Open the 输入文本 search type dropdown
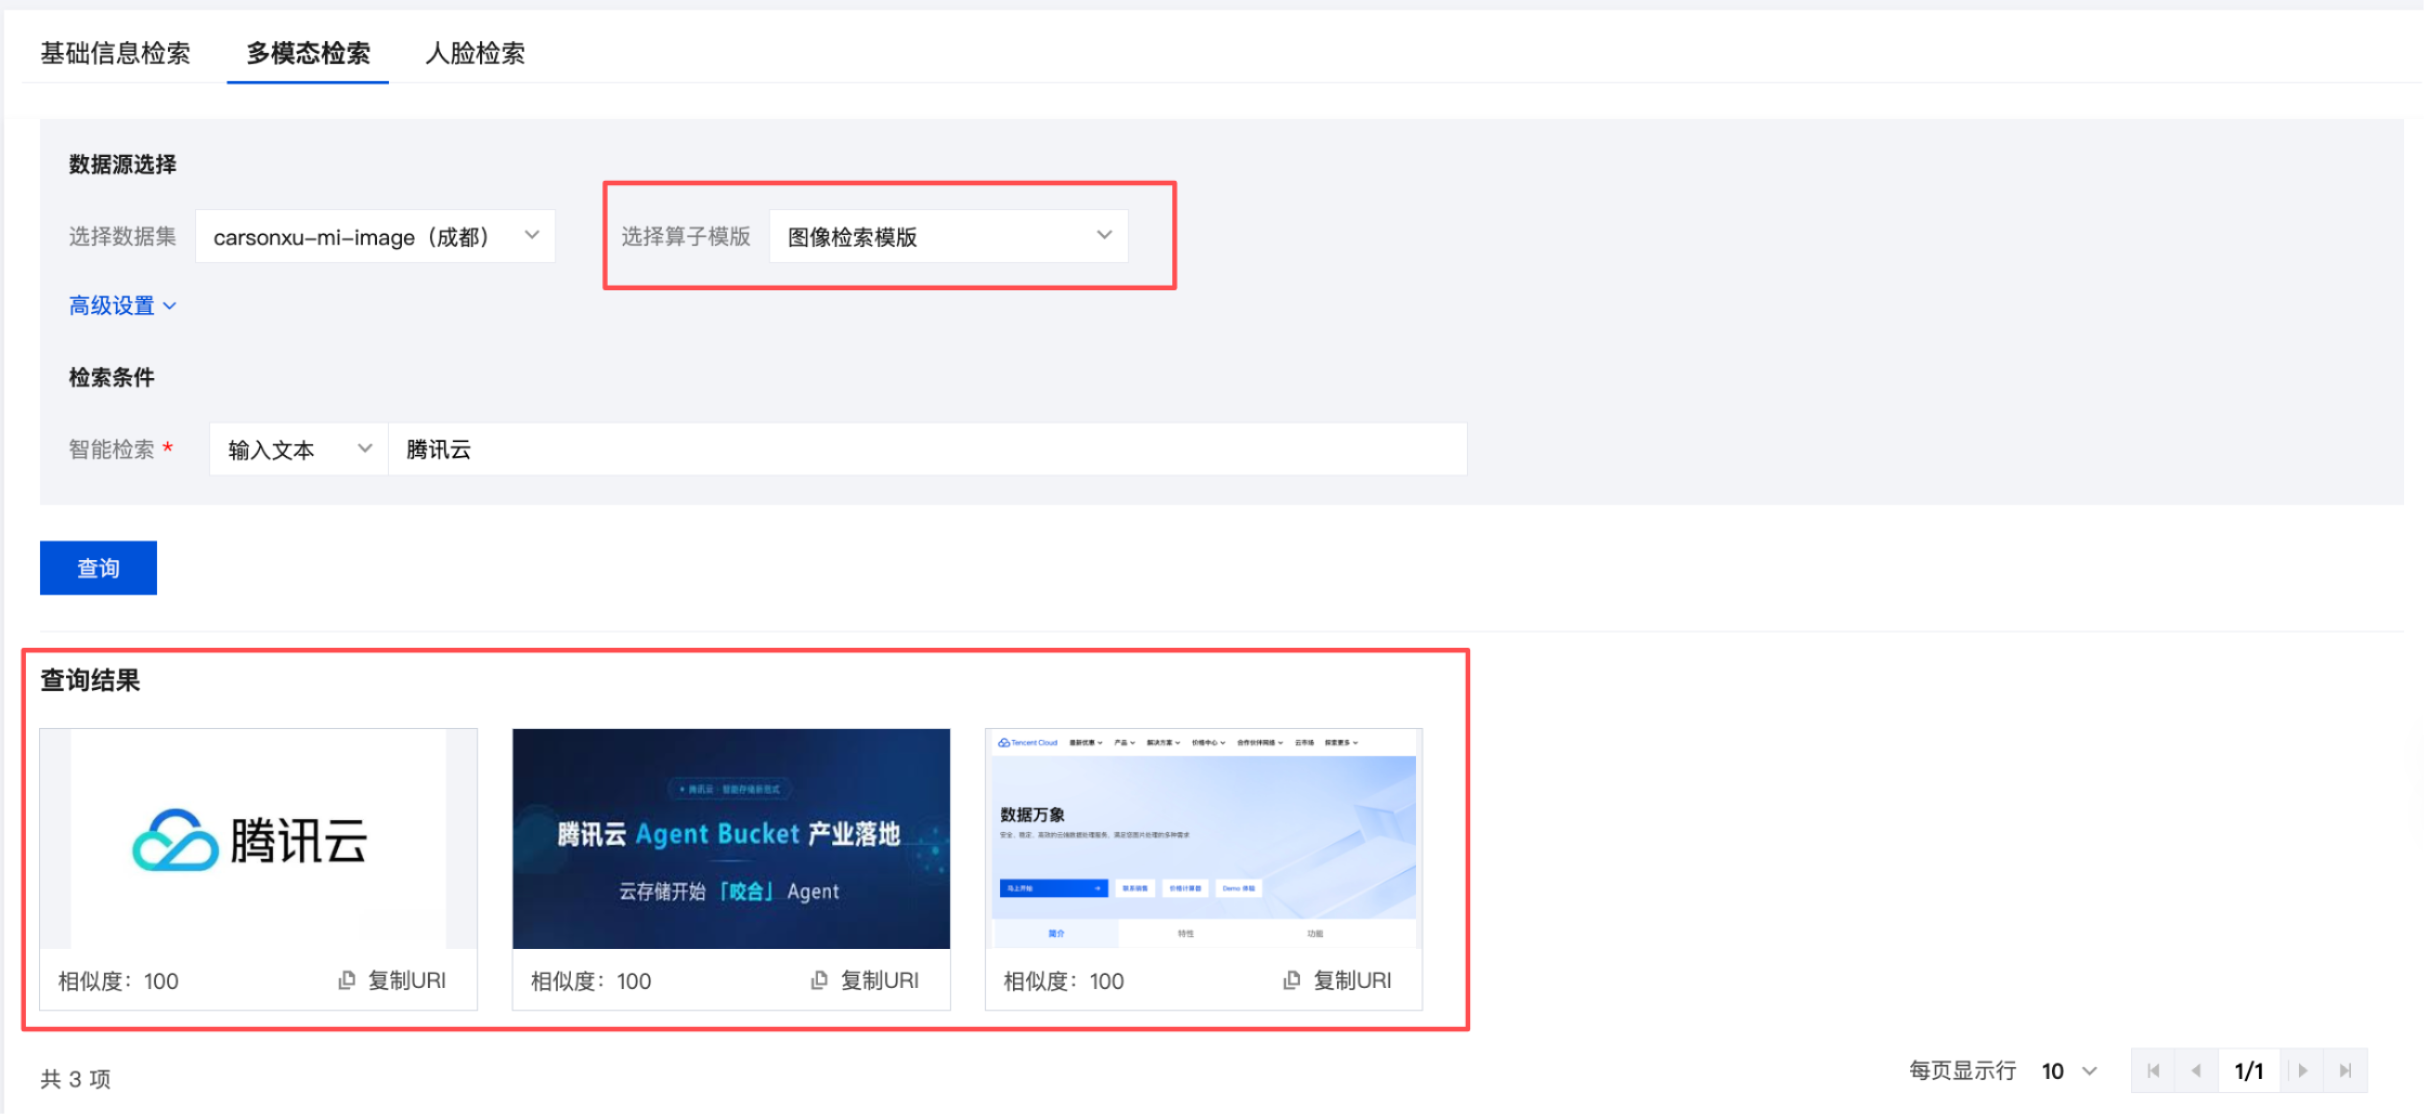Image resolution: width=2424 pixels, height=1114 pixels. pos(298,449)
